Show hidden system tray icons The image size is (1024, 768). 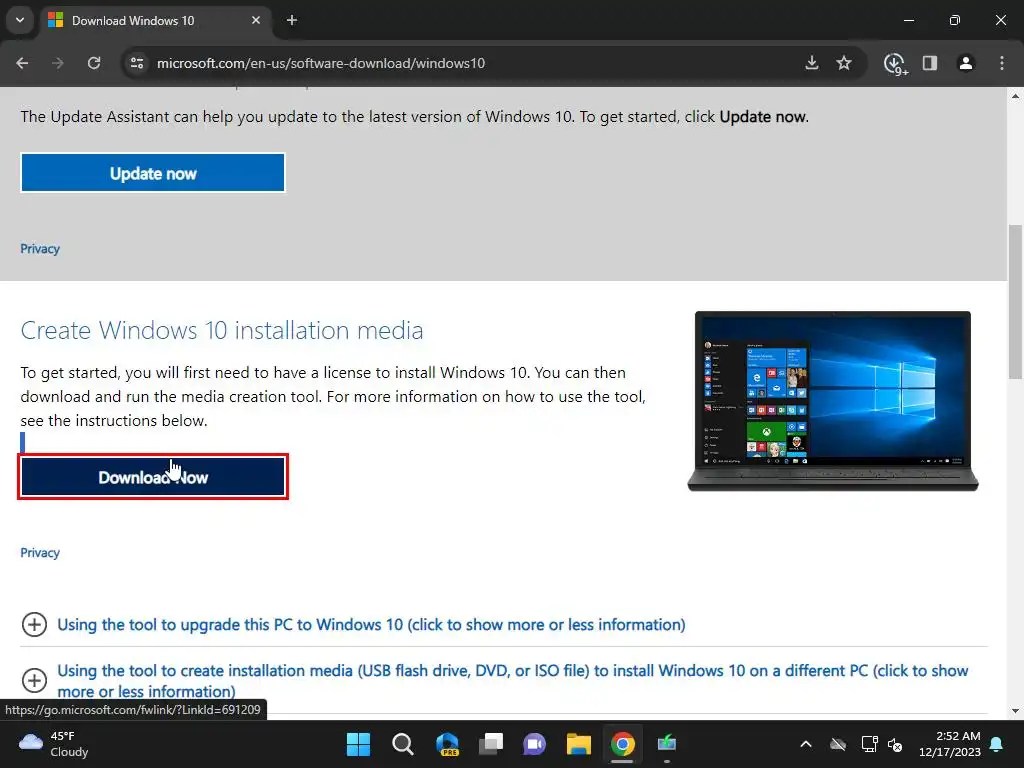[806, 744]
